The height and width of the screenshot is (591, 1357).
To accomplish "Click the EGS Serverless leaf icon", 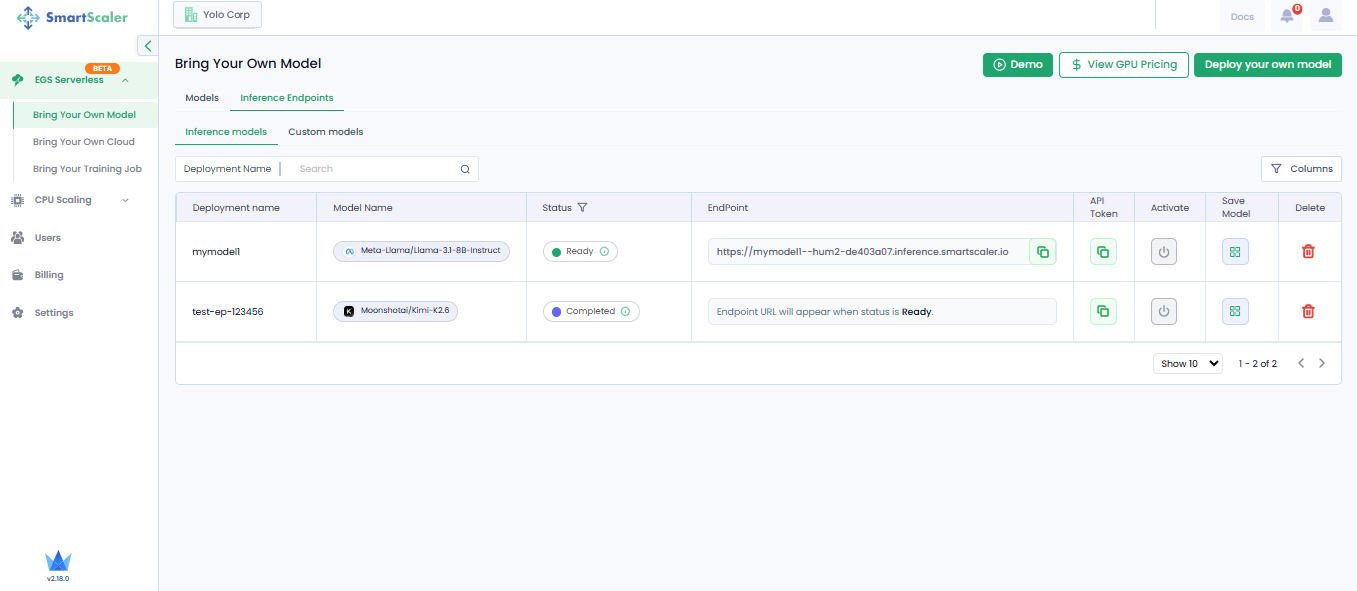I will click(17, 80).
